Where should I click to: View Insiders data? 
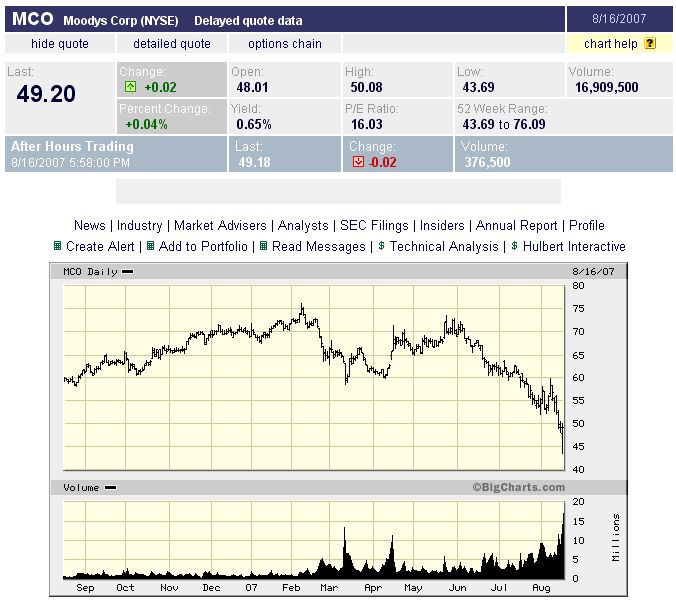(442, 225)
